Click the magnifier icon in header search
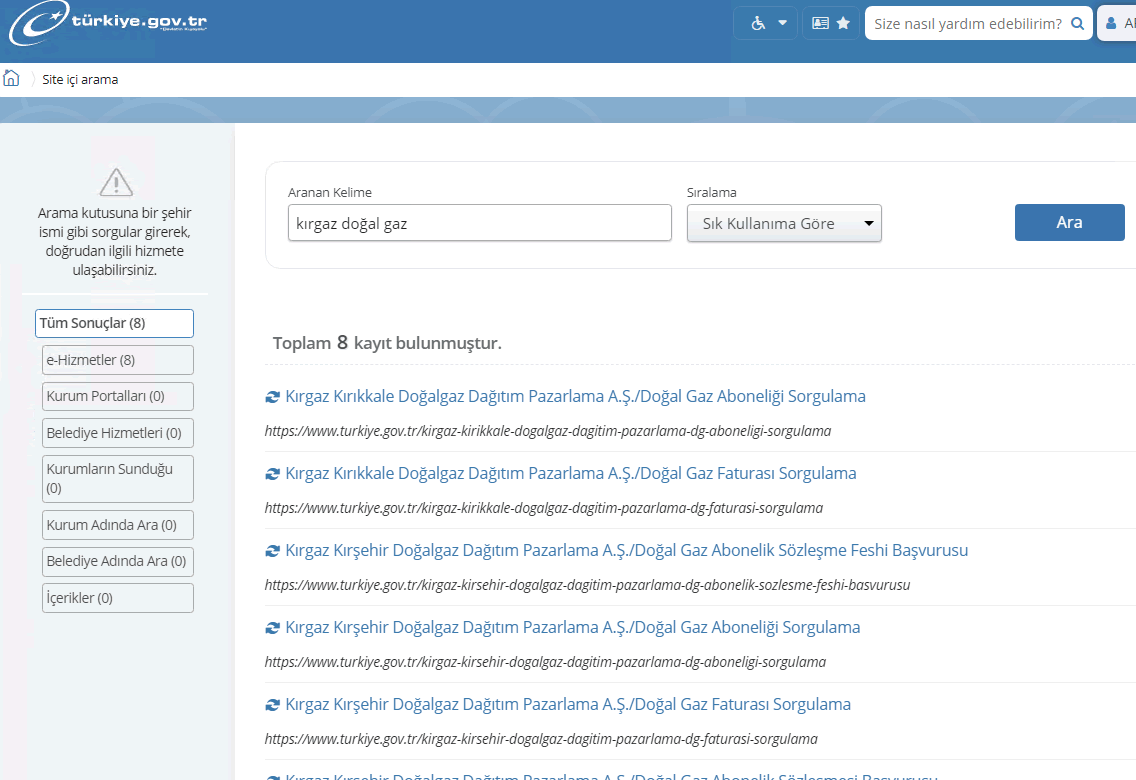Viewport: 1136px width, 780px height. coord(1077,23)
